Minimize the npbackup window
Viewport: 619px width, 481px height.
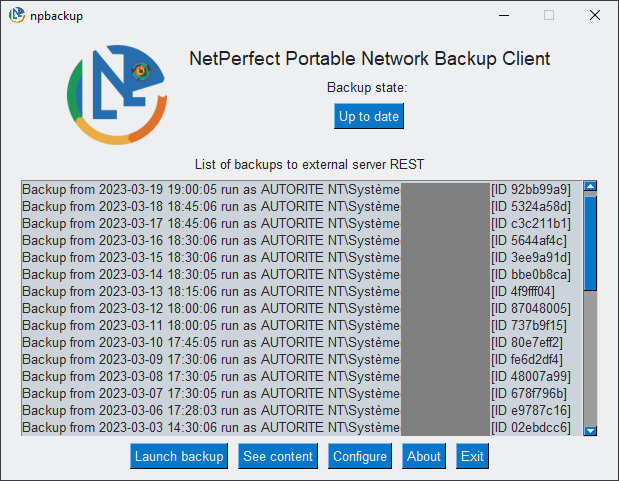pyautogui.click(x=504, y=15)
